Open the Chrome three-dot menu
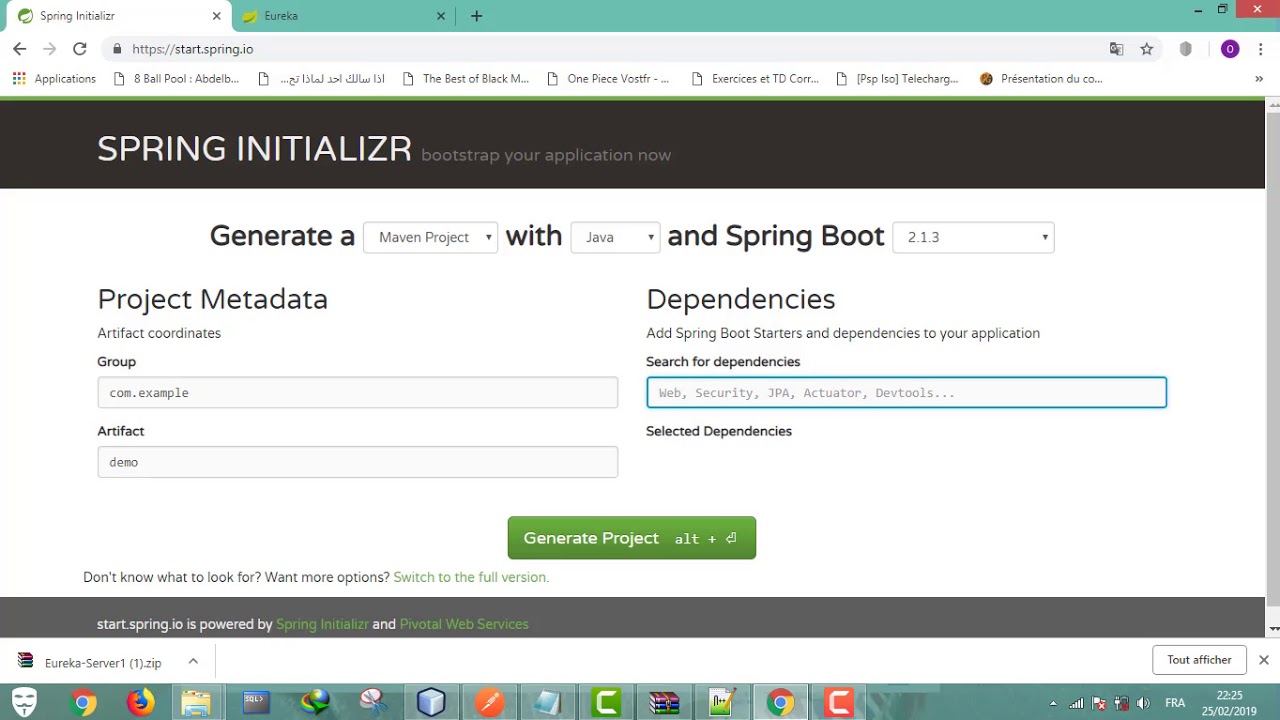The height and width of the screenshot is (720, 1280). (x=1261, y=49)
